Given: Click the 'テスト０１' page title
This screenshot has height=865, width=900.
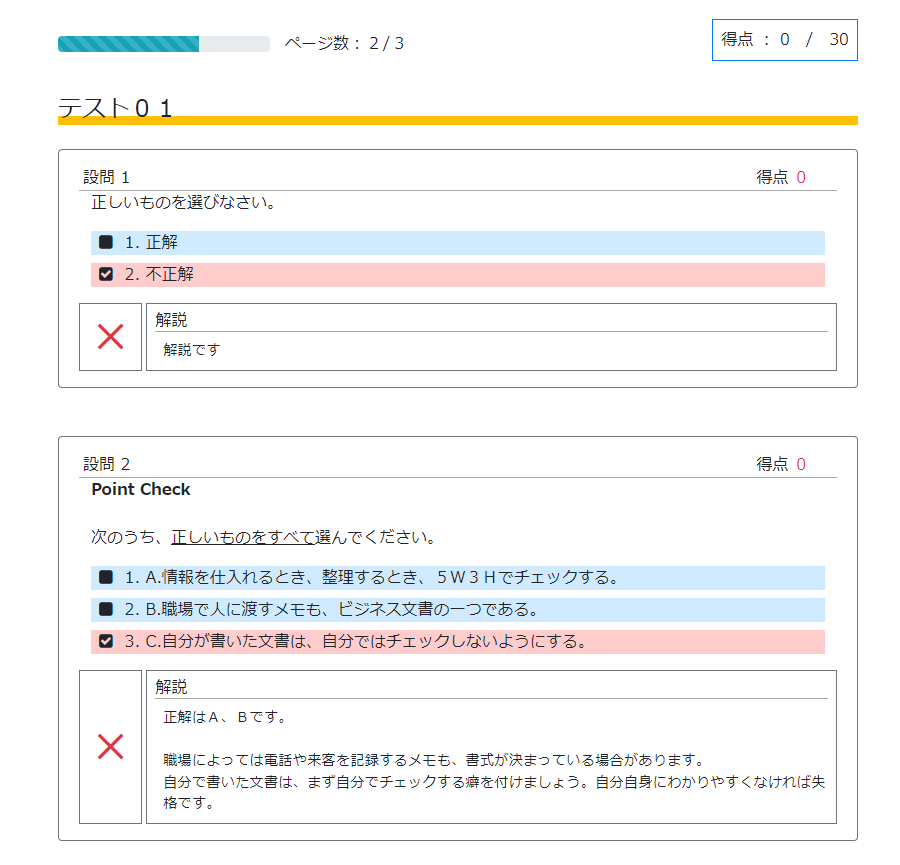Looking at the screenshot, I should click(115, 108).
